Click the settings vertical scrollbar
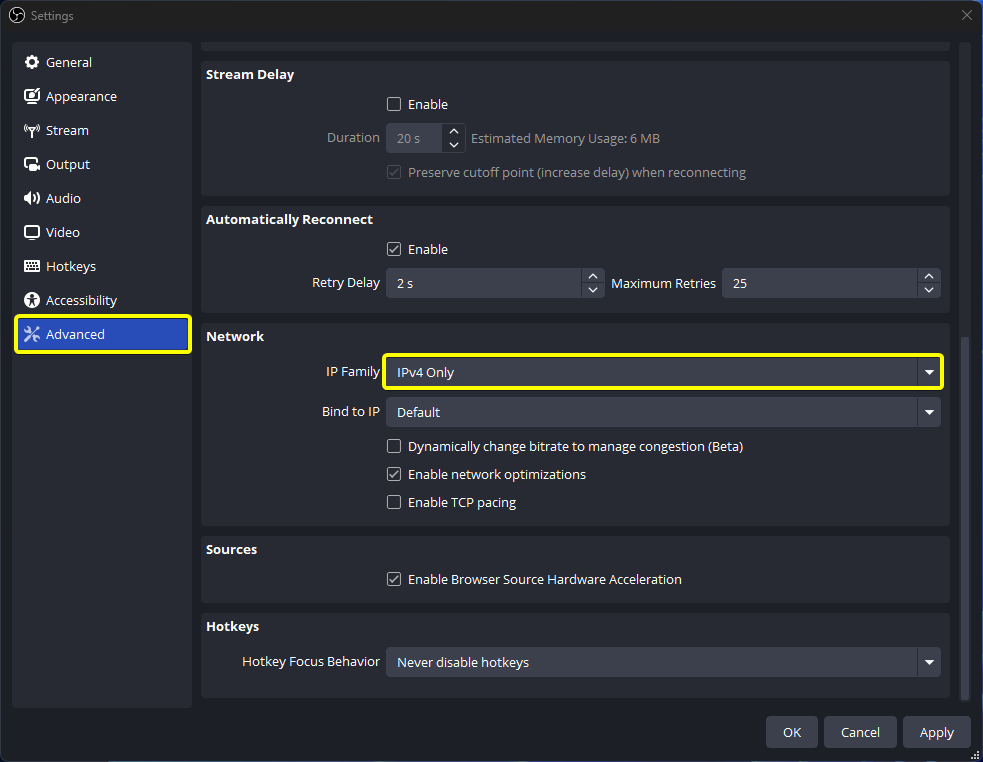The image size is (983, 762). [x=965, y=517]
